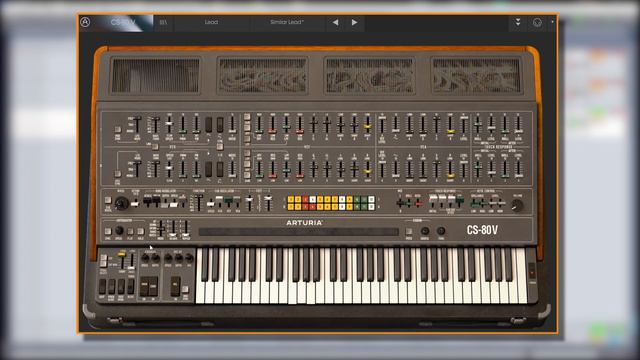Adjust the knob nearest the CS-80V logo
This screenshot has height=360, width=640.
pos(441,231)
